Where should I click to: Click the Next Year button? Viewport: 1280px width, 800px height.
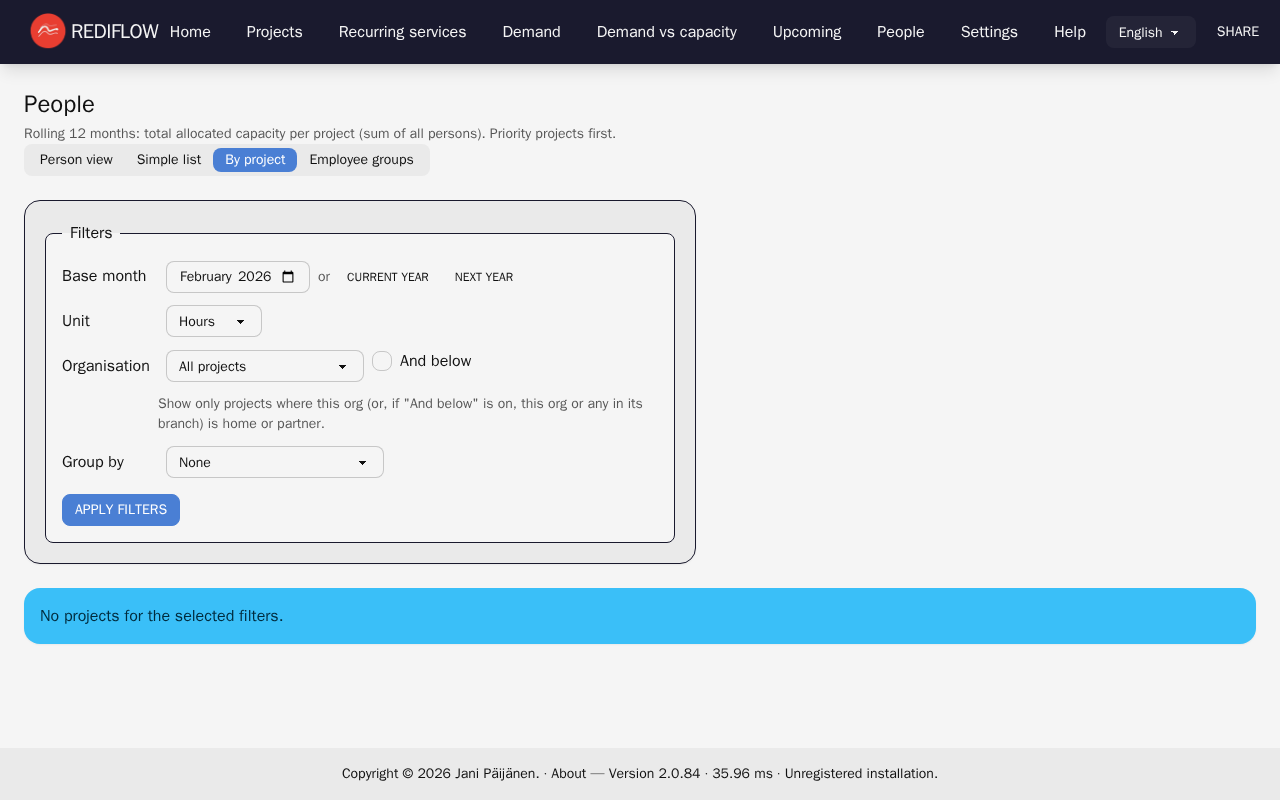(x=483, y=277)
